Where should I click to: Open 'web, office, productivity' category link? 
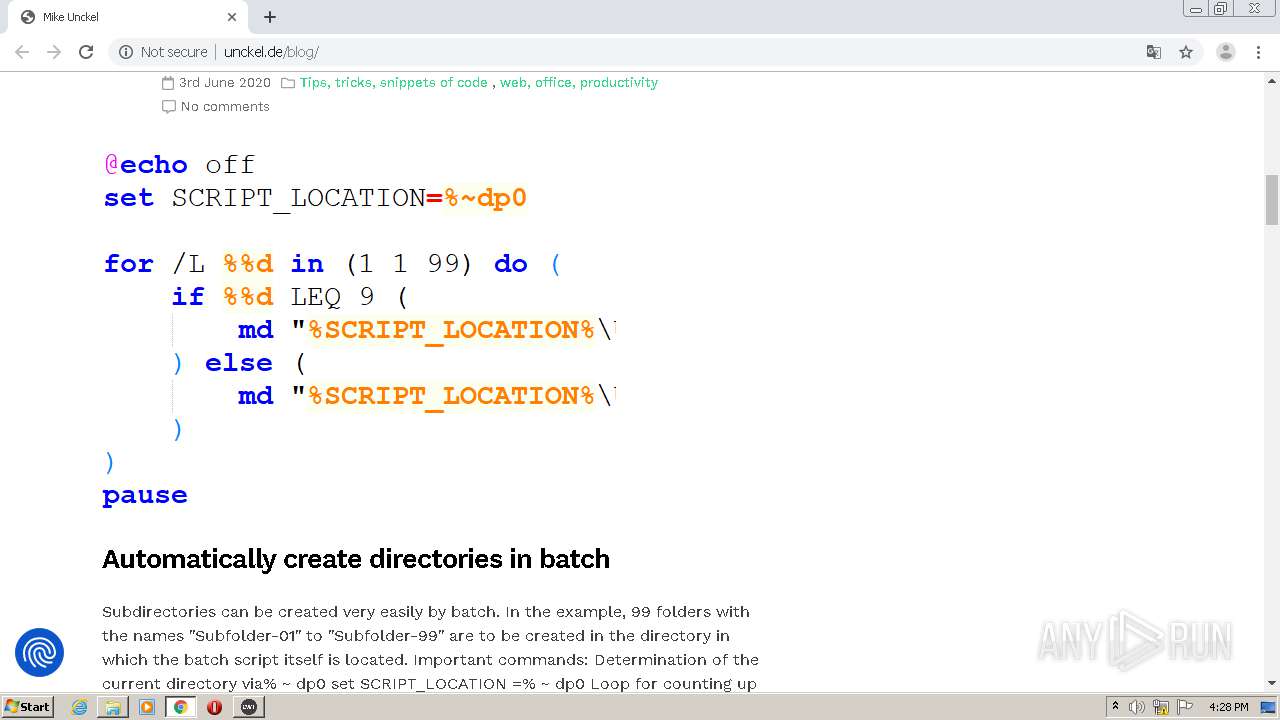click(579, 82)
